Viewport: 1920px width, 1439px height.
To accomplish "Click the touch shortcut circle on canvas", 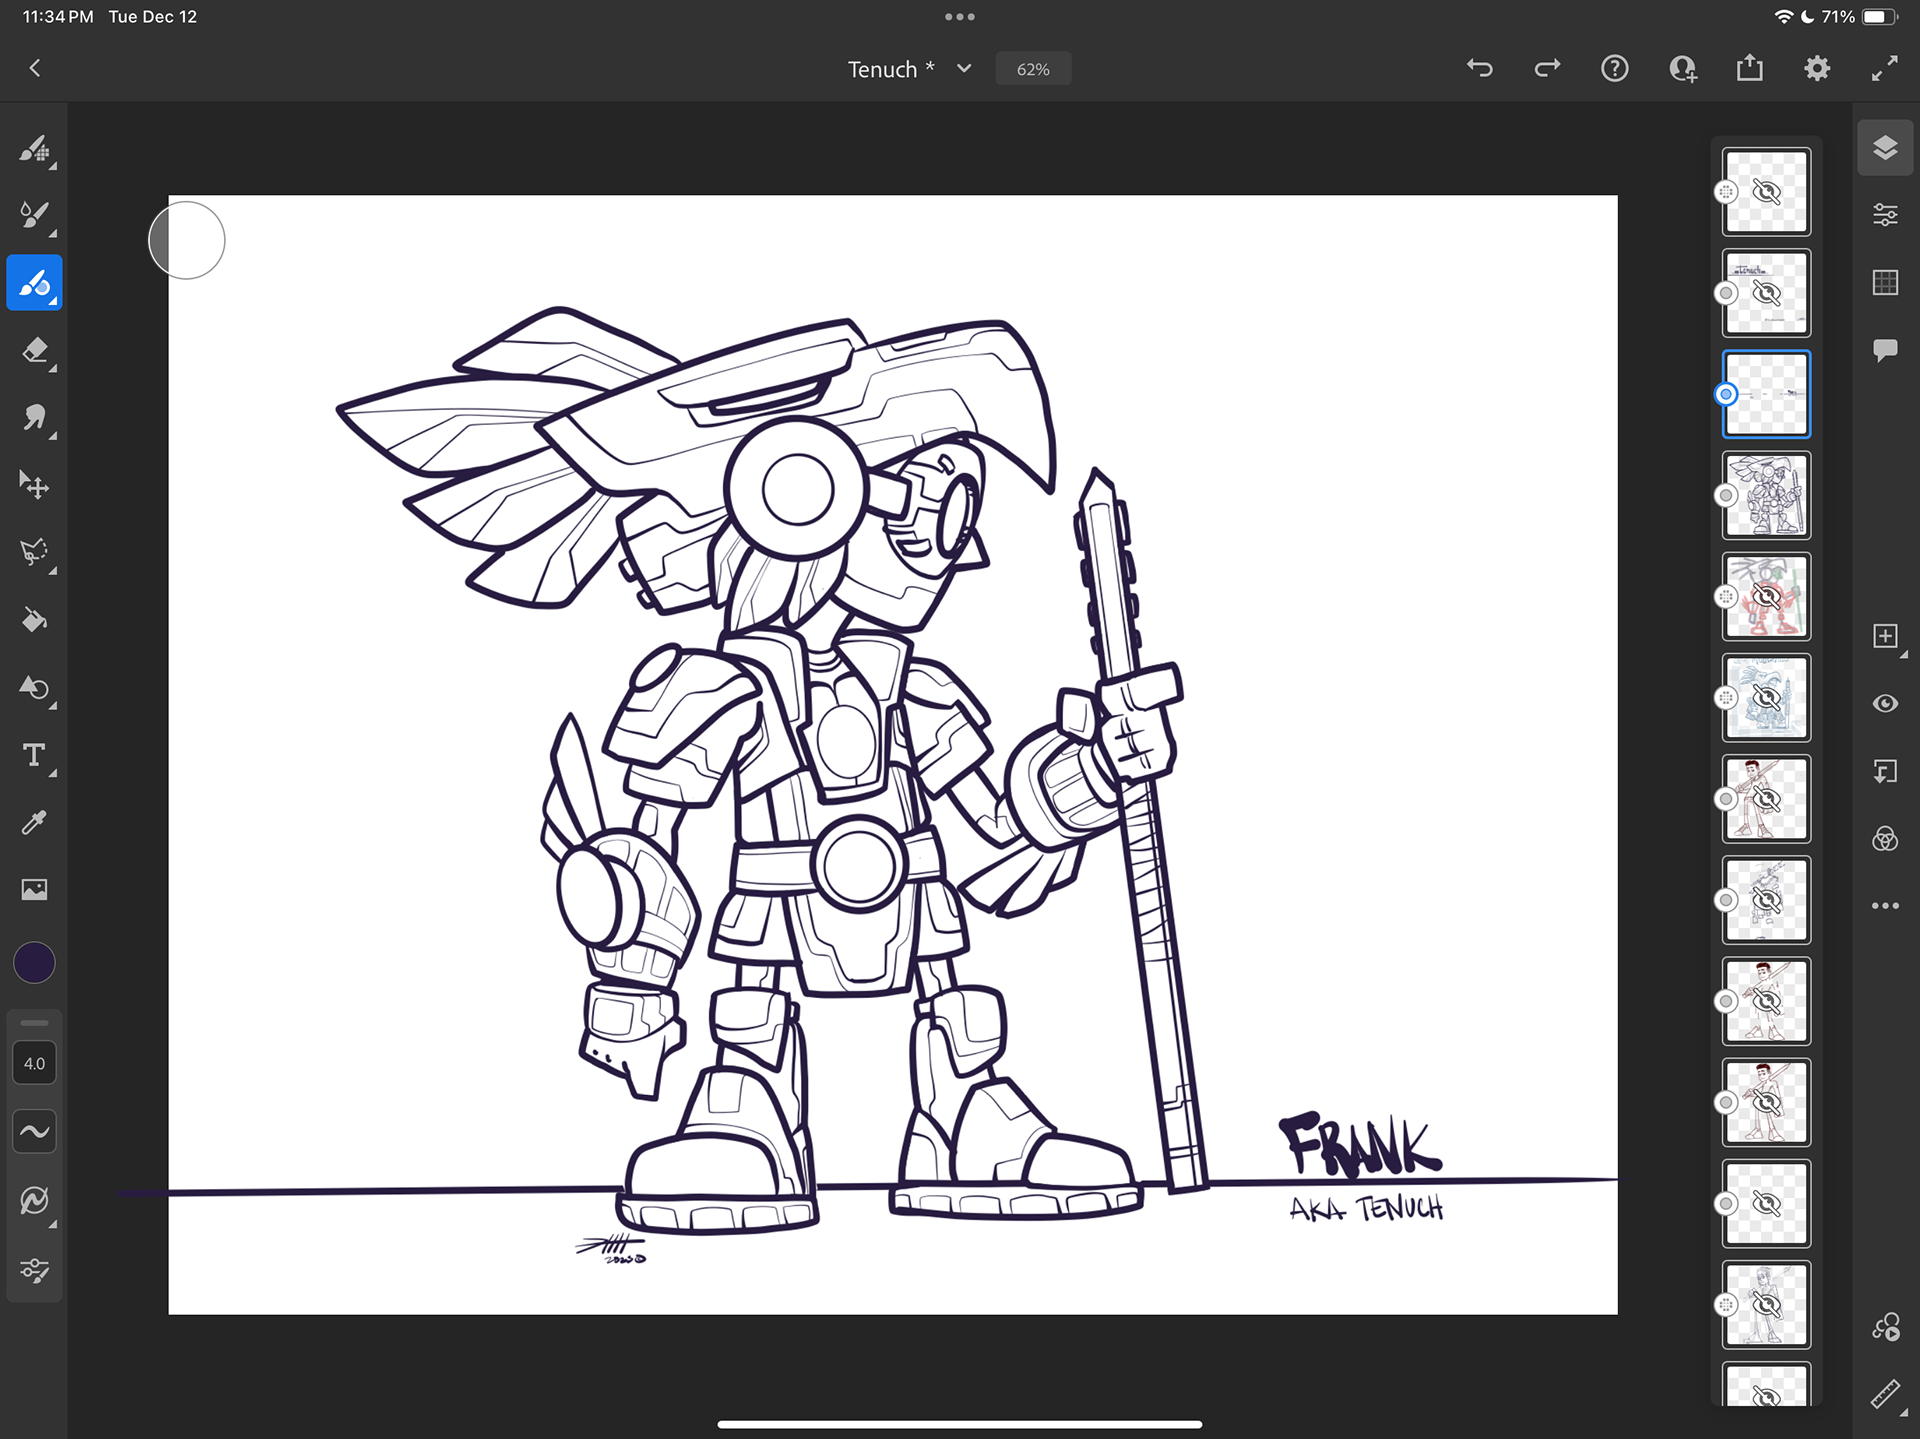I will tap(187, 240).
